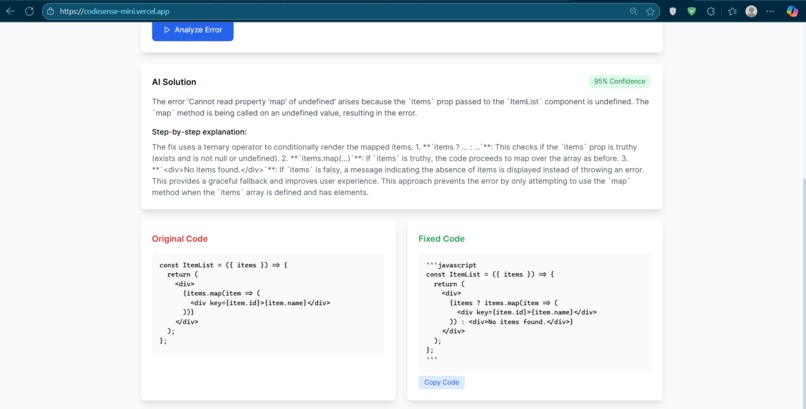Viewport: 806px width, 409px height.
Task: Click the '{items ? items.map' line in Fixed Code
Action: (x=504, y=303)
